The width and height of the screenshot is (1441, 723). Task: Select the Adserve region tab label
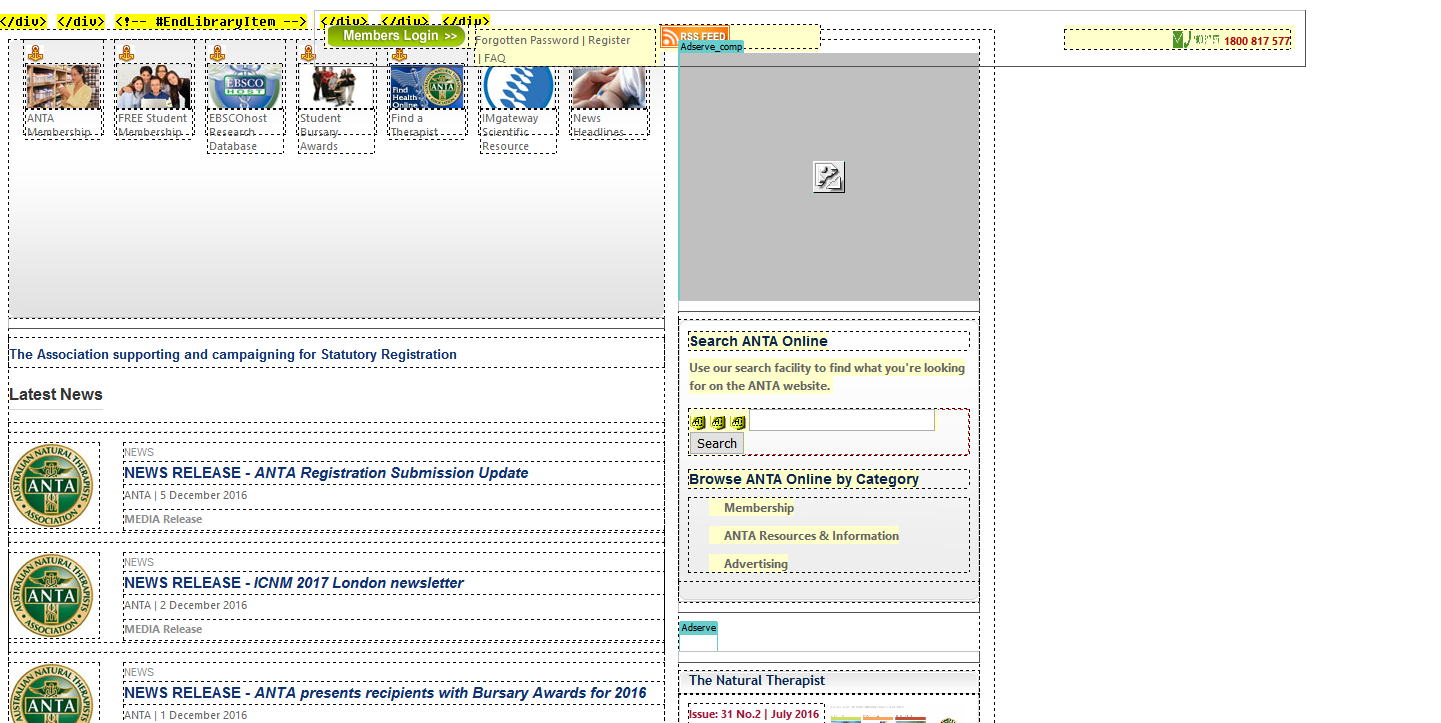698,628
